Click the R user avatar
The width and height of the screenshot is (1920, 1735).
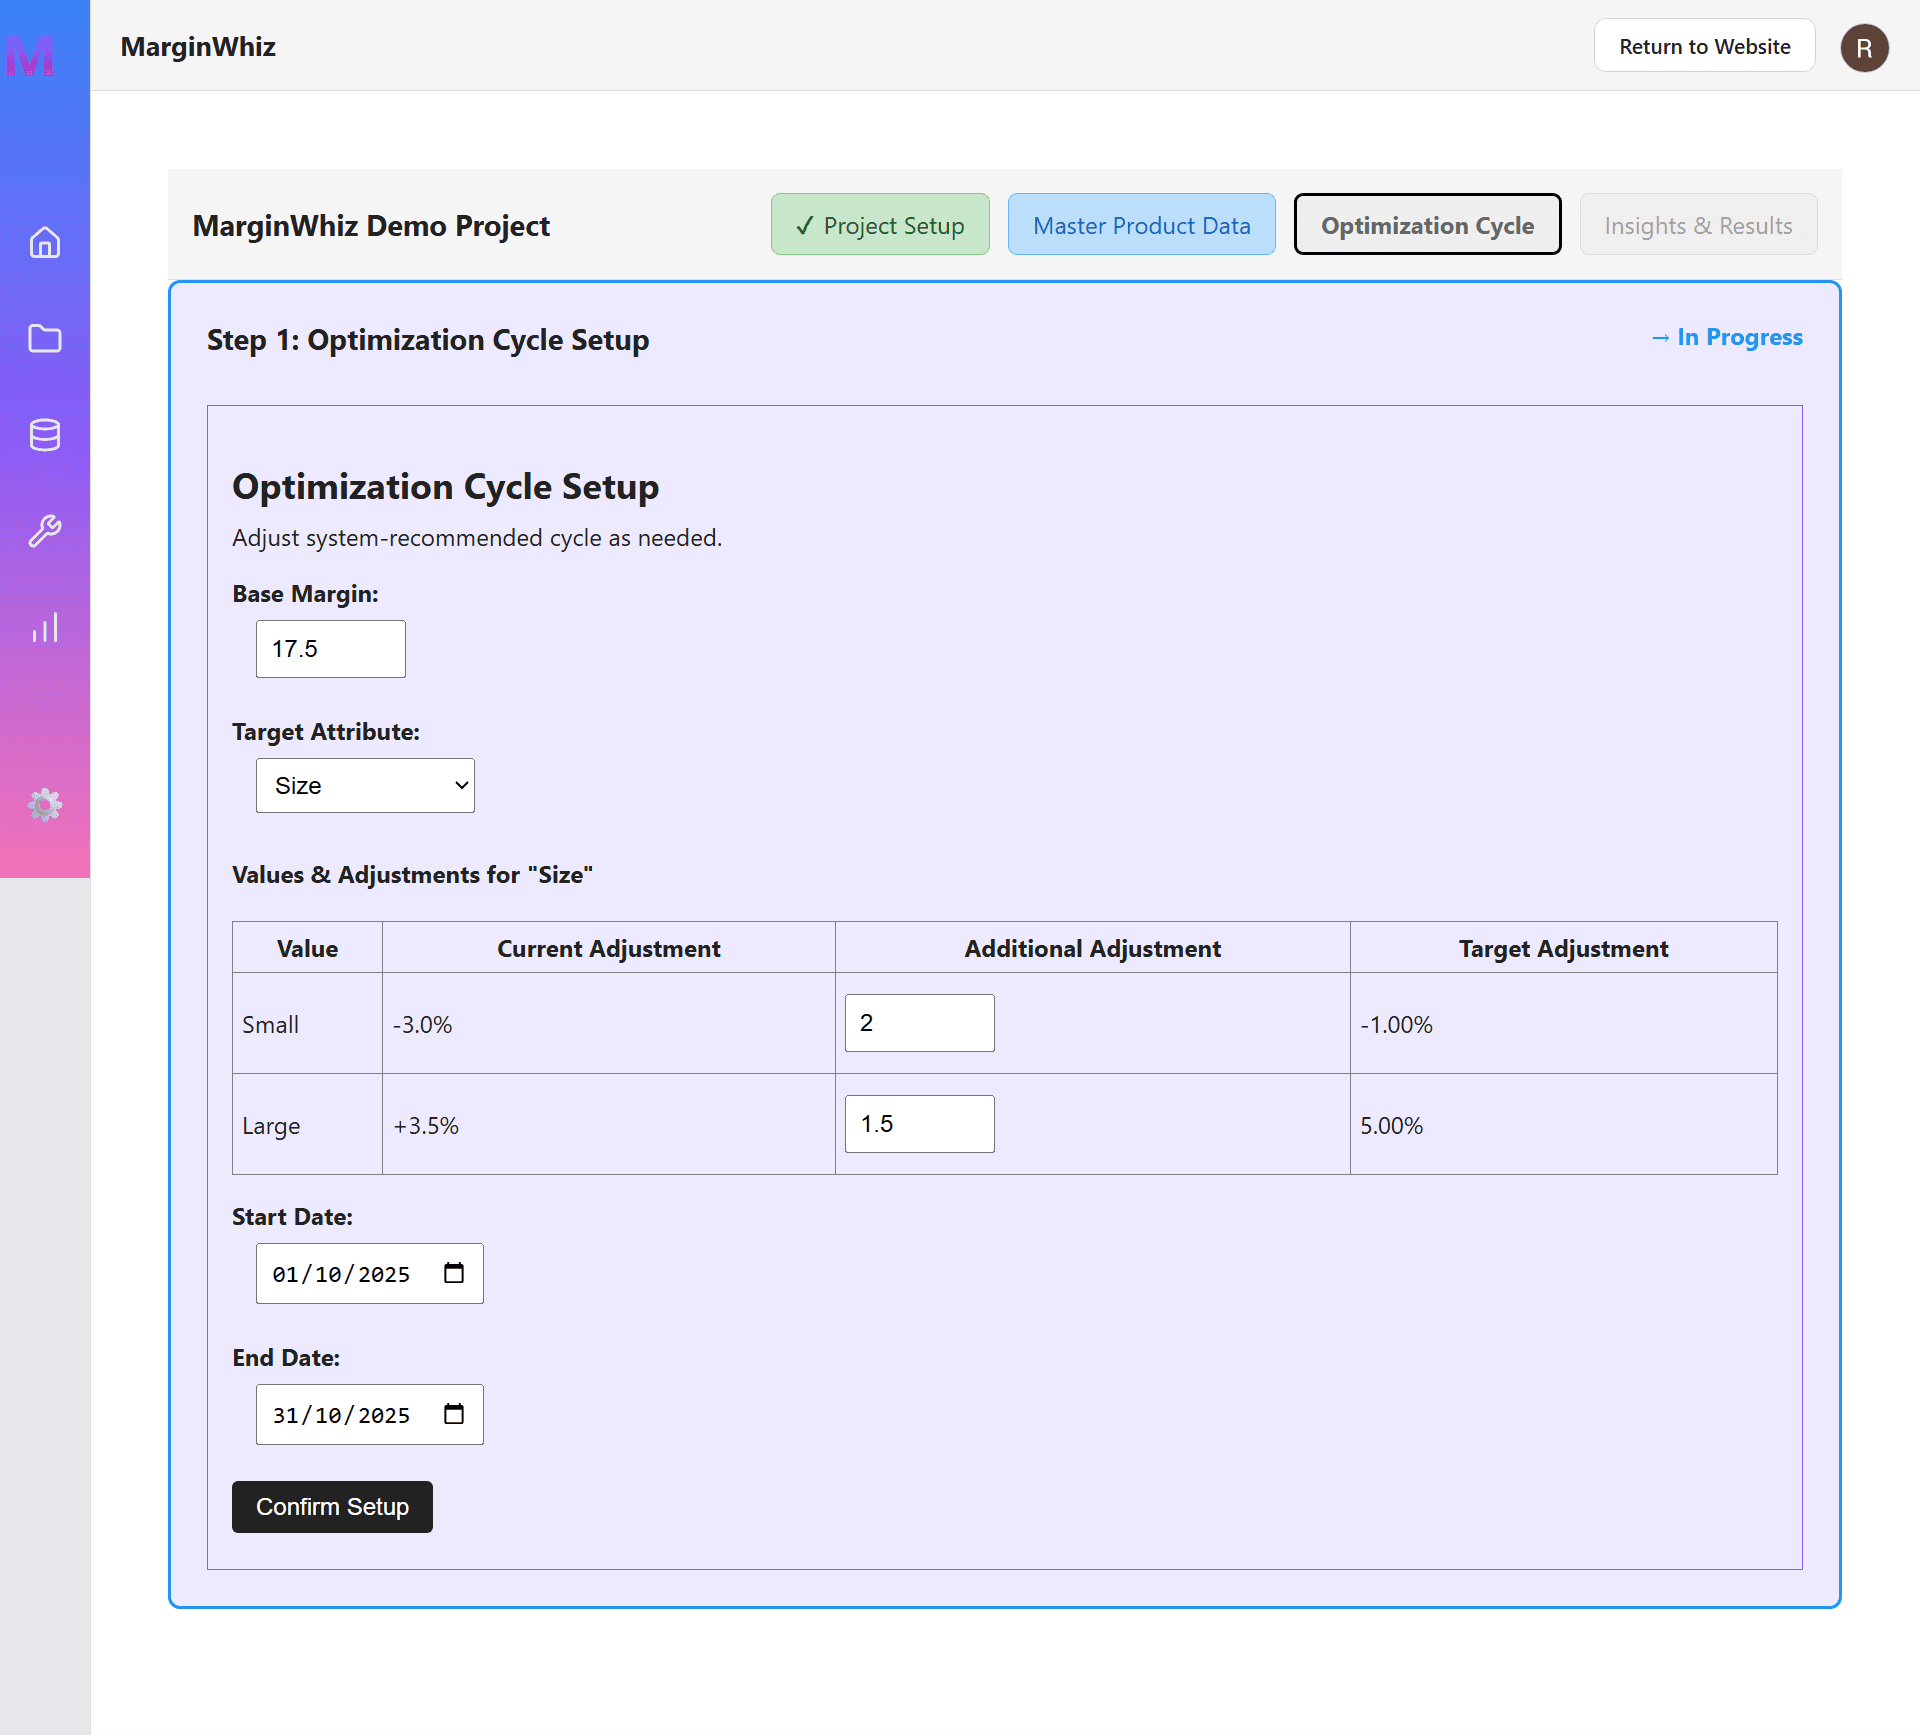click(x=1864, y=48)
